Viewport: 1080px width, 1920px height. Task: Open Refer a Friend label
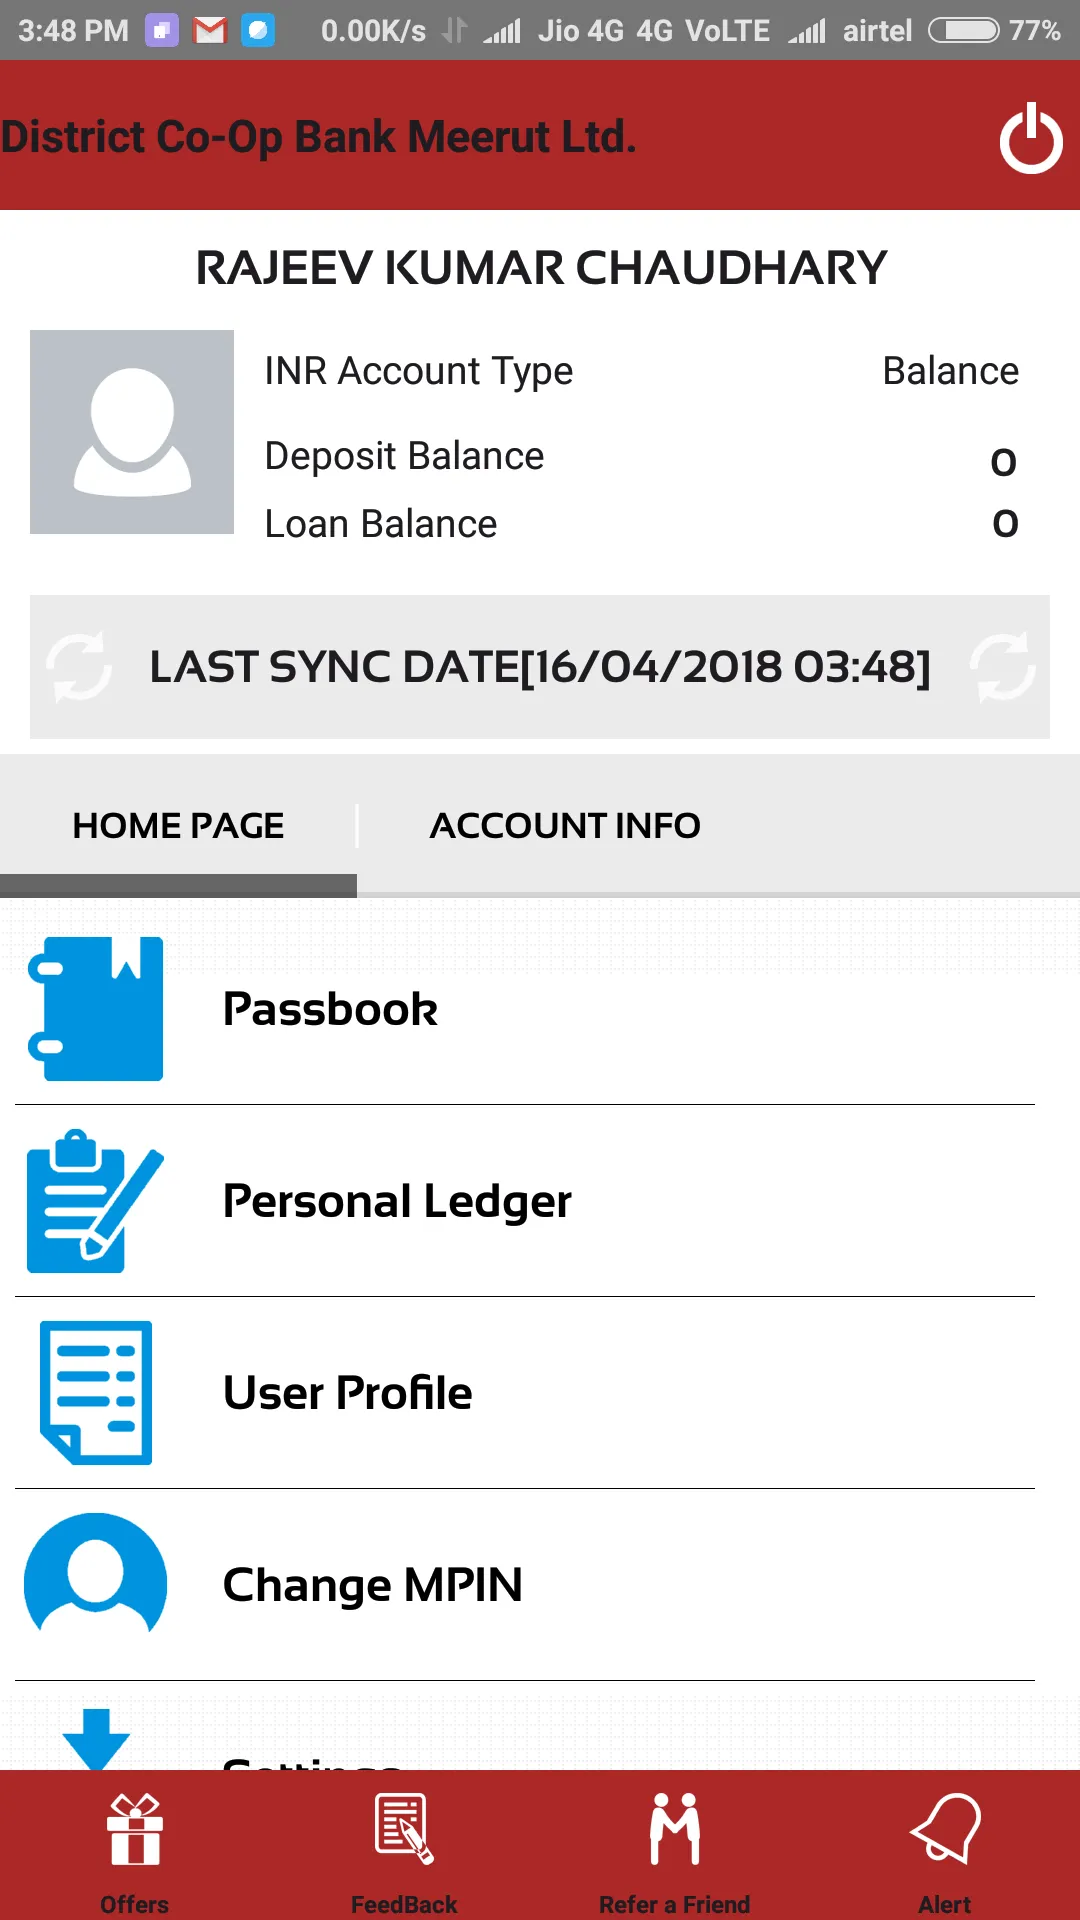pos(675,1904)
